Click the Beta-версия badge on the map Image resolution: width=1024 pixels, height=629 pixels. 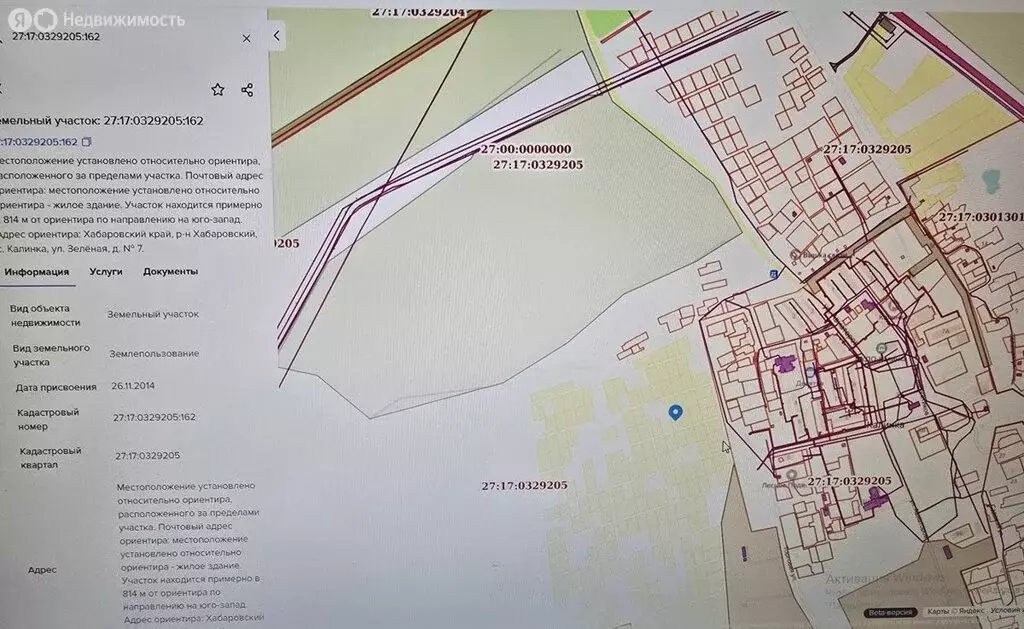coord(891,612)
